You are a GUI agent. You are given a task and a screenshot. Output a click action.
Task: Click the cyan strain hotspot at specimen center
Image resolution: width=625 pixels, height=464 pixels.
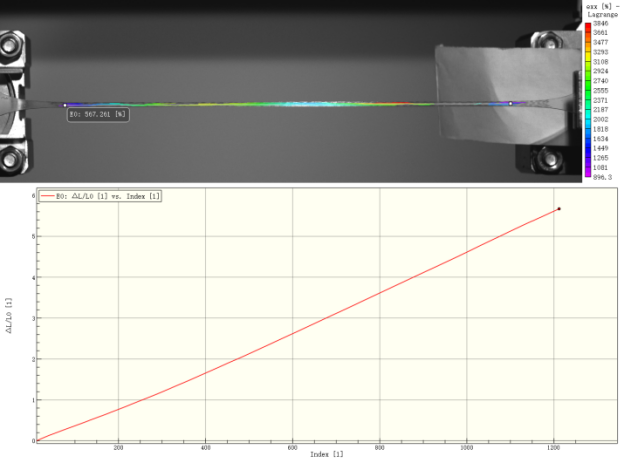tap(300, 103)
